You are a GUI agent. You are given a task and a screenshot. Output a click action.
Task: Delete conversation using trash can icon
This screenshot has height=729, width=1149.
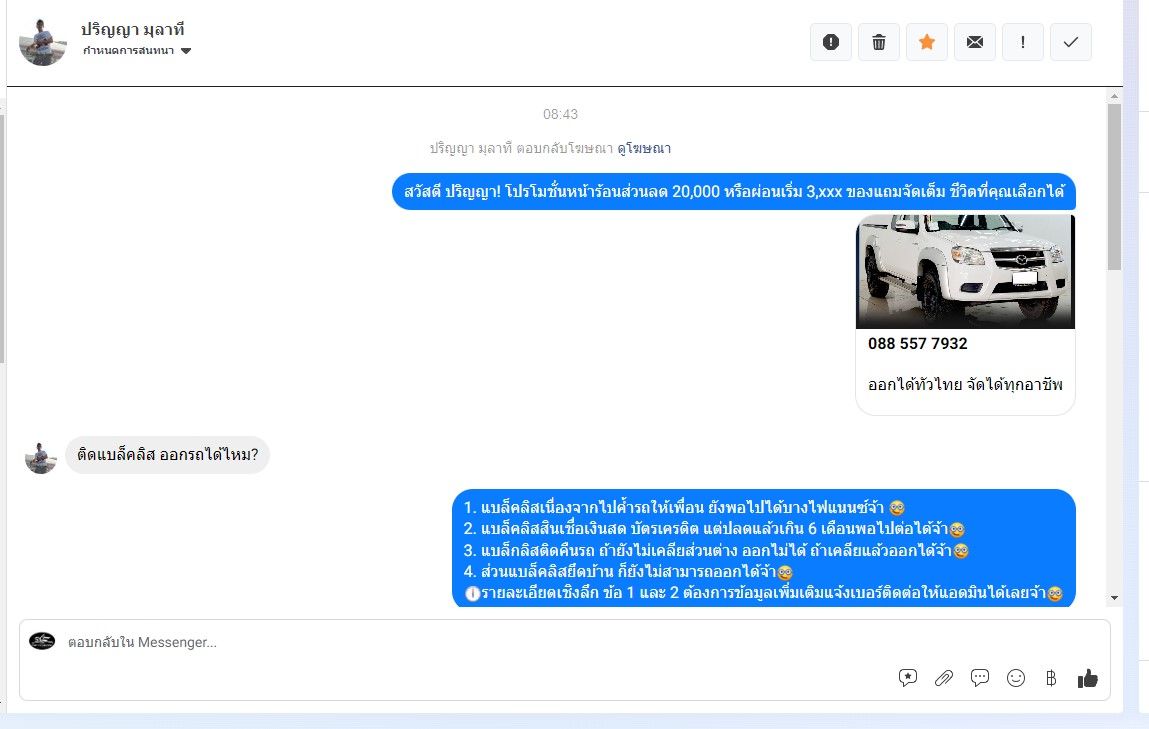click(x=879, y=42)
